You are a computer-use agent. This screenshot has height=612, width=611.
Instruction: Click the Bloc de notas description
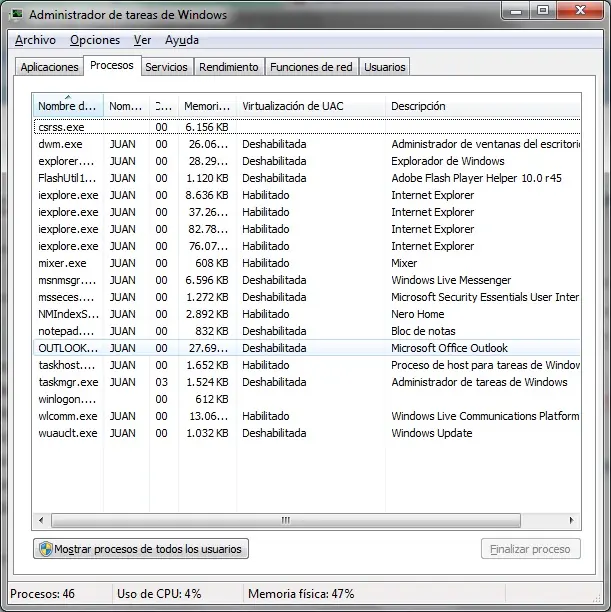423,331
